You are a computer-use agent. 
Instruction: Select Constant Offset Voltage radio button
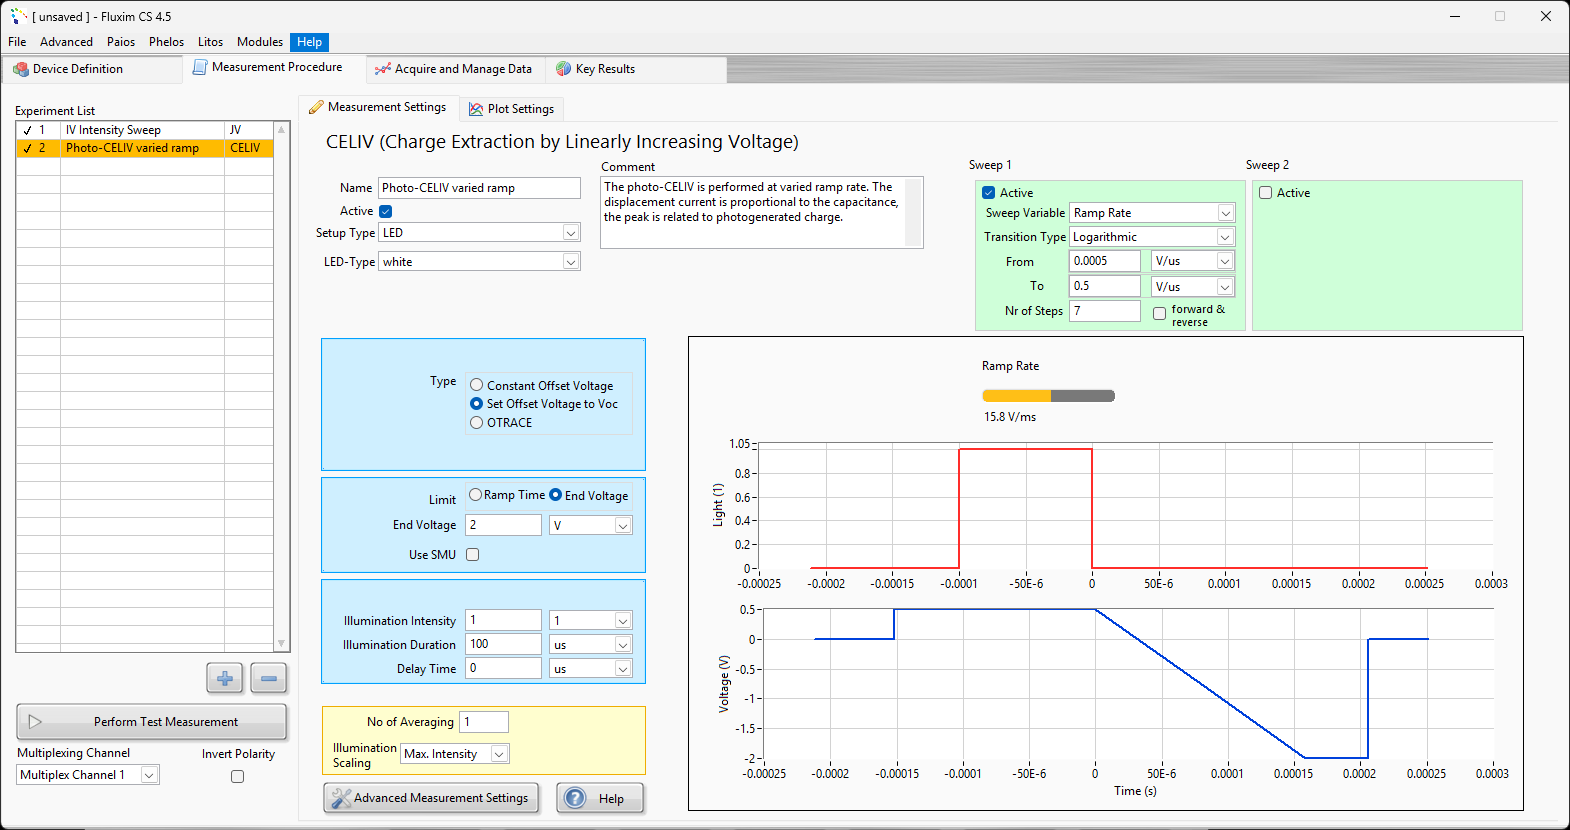(477, 385)
